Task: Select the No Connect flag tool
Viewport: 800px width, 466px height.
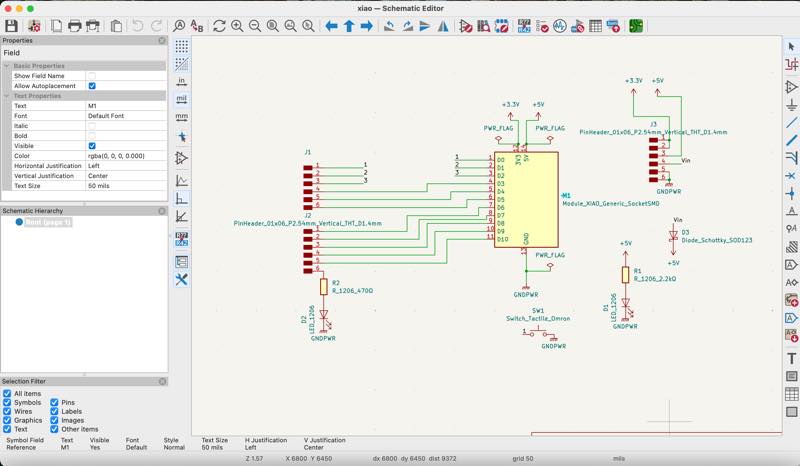Action: [791, 176]
